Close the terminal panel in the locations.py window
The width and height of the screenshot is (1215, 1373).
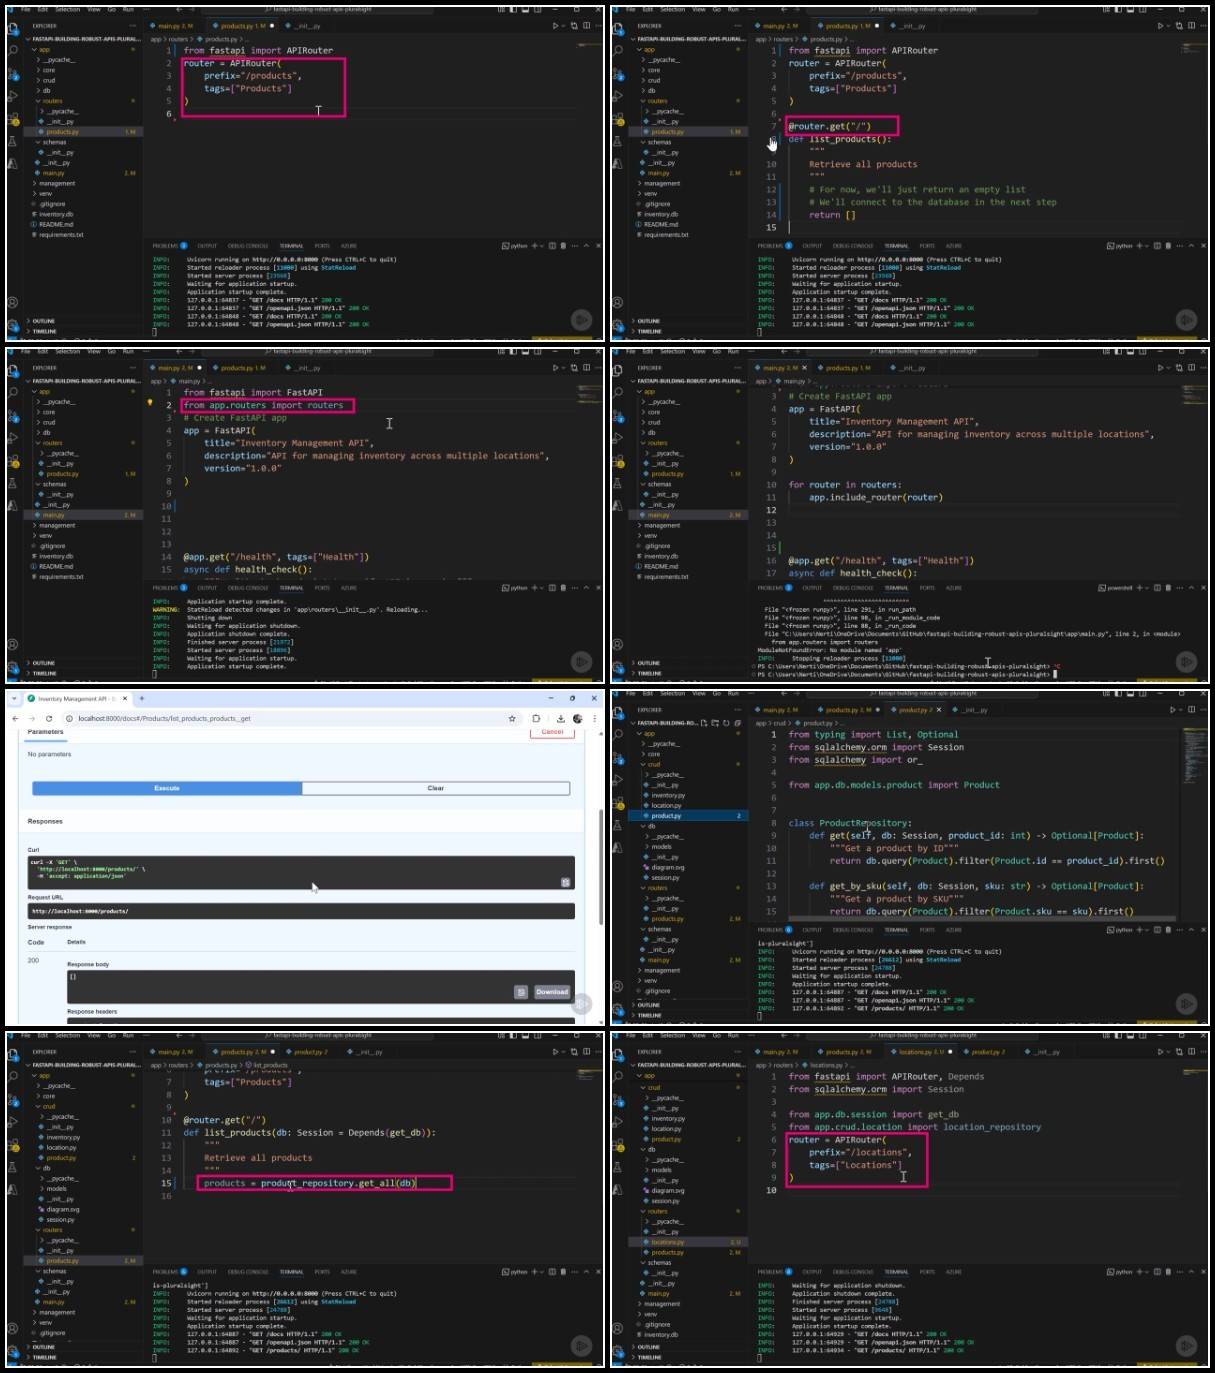(1204, 1272)
